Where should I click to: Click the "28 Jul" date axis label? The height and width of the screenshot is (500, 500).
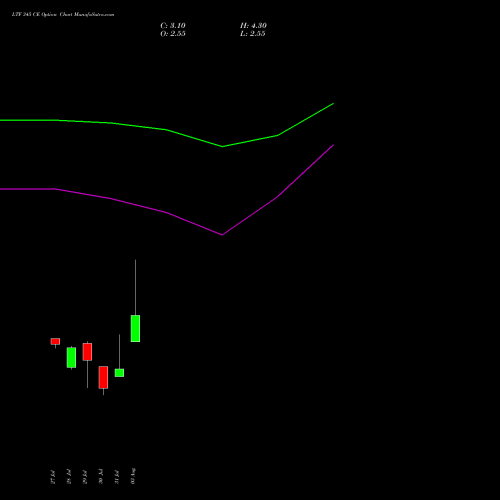pos(69,477)
